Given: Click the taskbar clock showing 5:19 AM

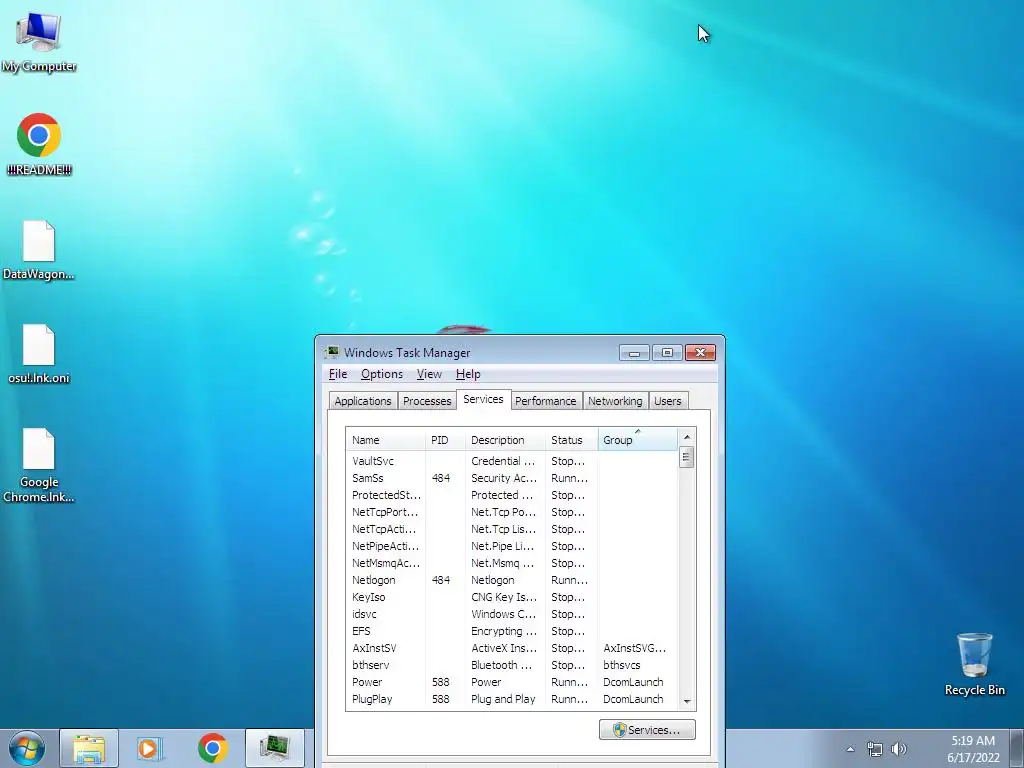Looking at the screenshot, I should point(973,749).
